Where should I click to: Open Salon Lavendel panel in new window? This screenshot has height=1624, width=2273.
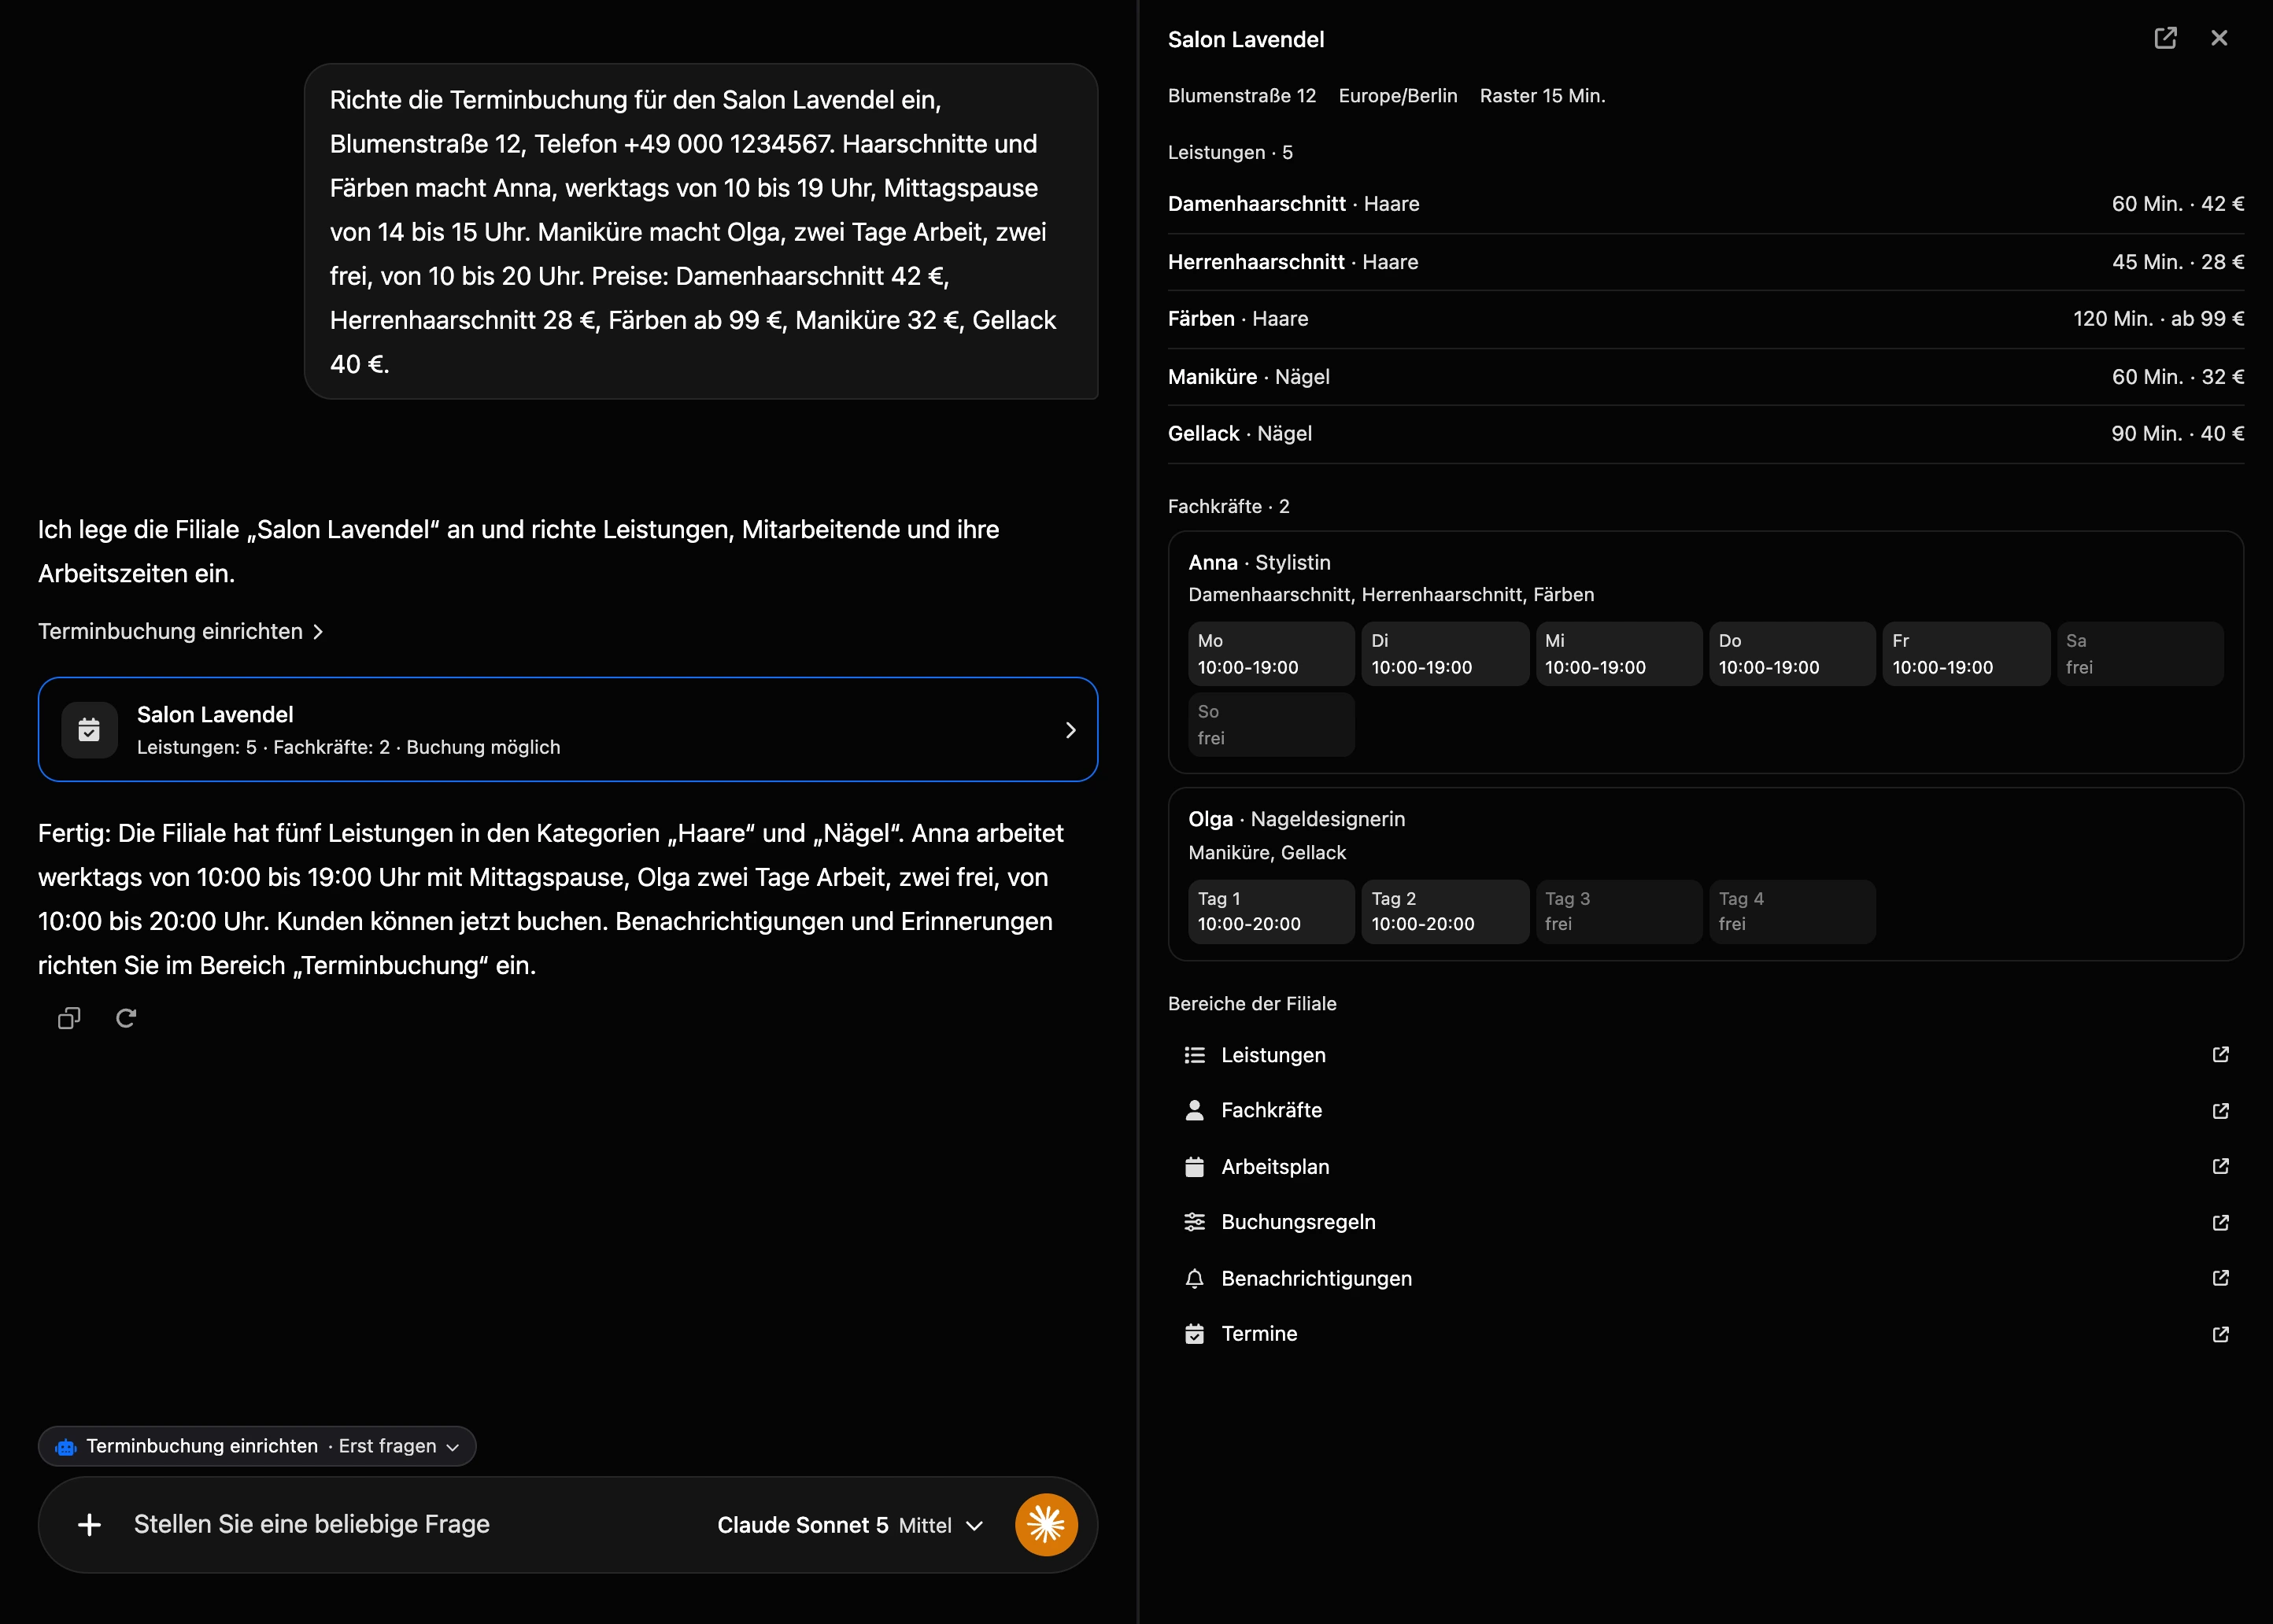pos(2165,38)
